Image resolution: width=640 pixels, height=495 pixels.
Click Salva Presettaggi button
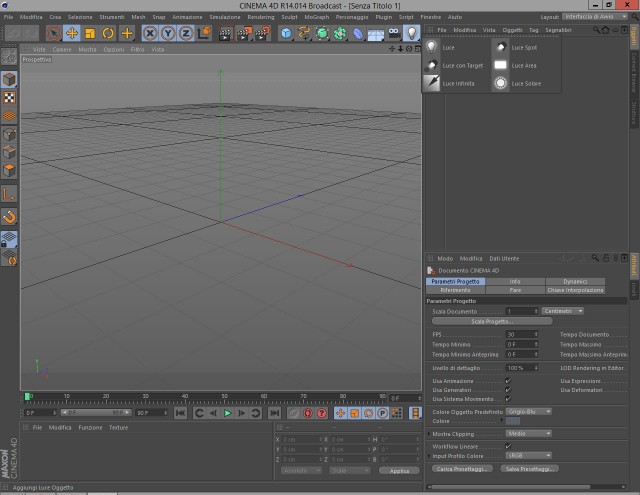(x=530, y=469)
